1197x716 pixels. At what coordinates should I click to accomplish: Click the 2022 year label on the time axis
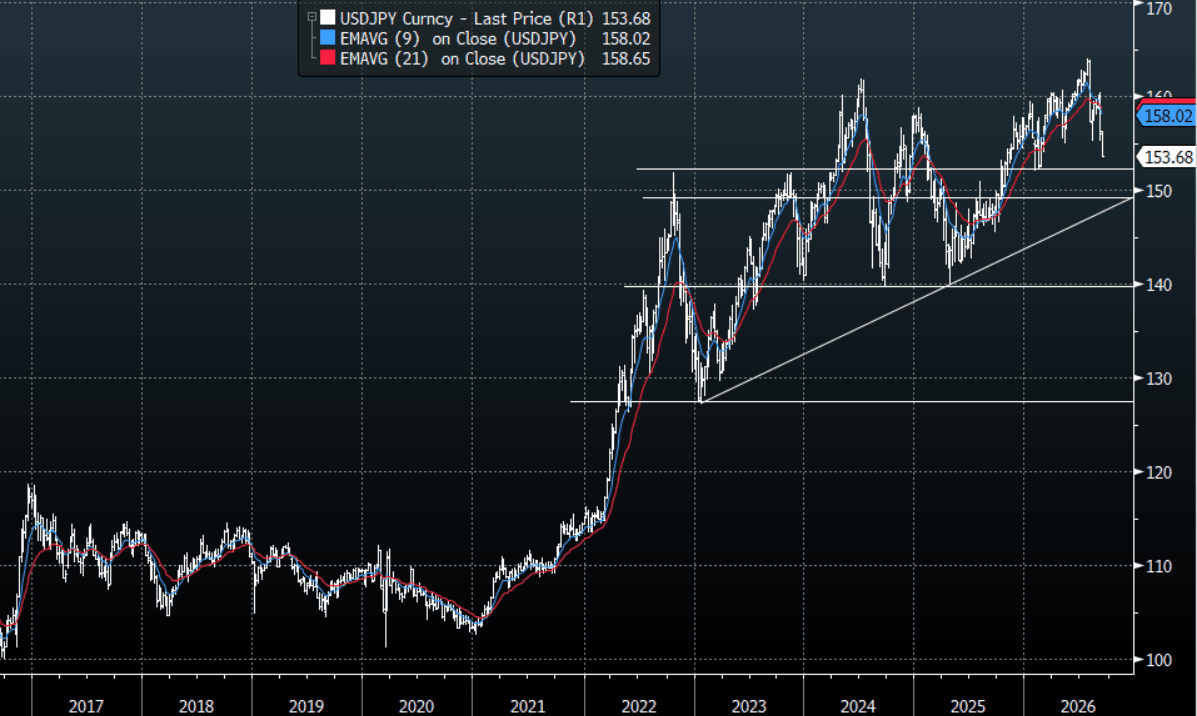click(x=639, y=706)
